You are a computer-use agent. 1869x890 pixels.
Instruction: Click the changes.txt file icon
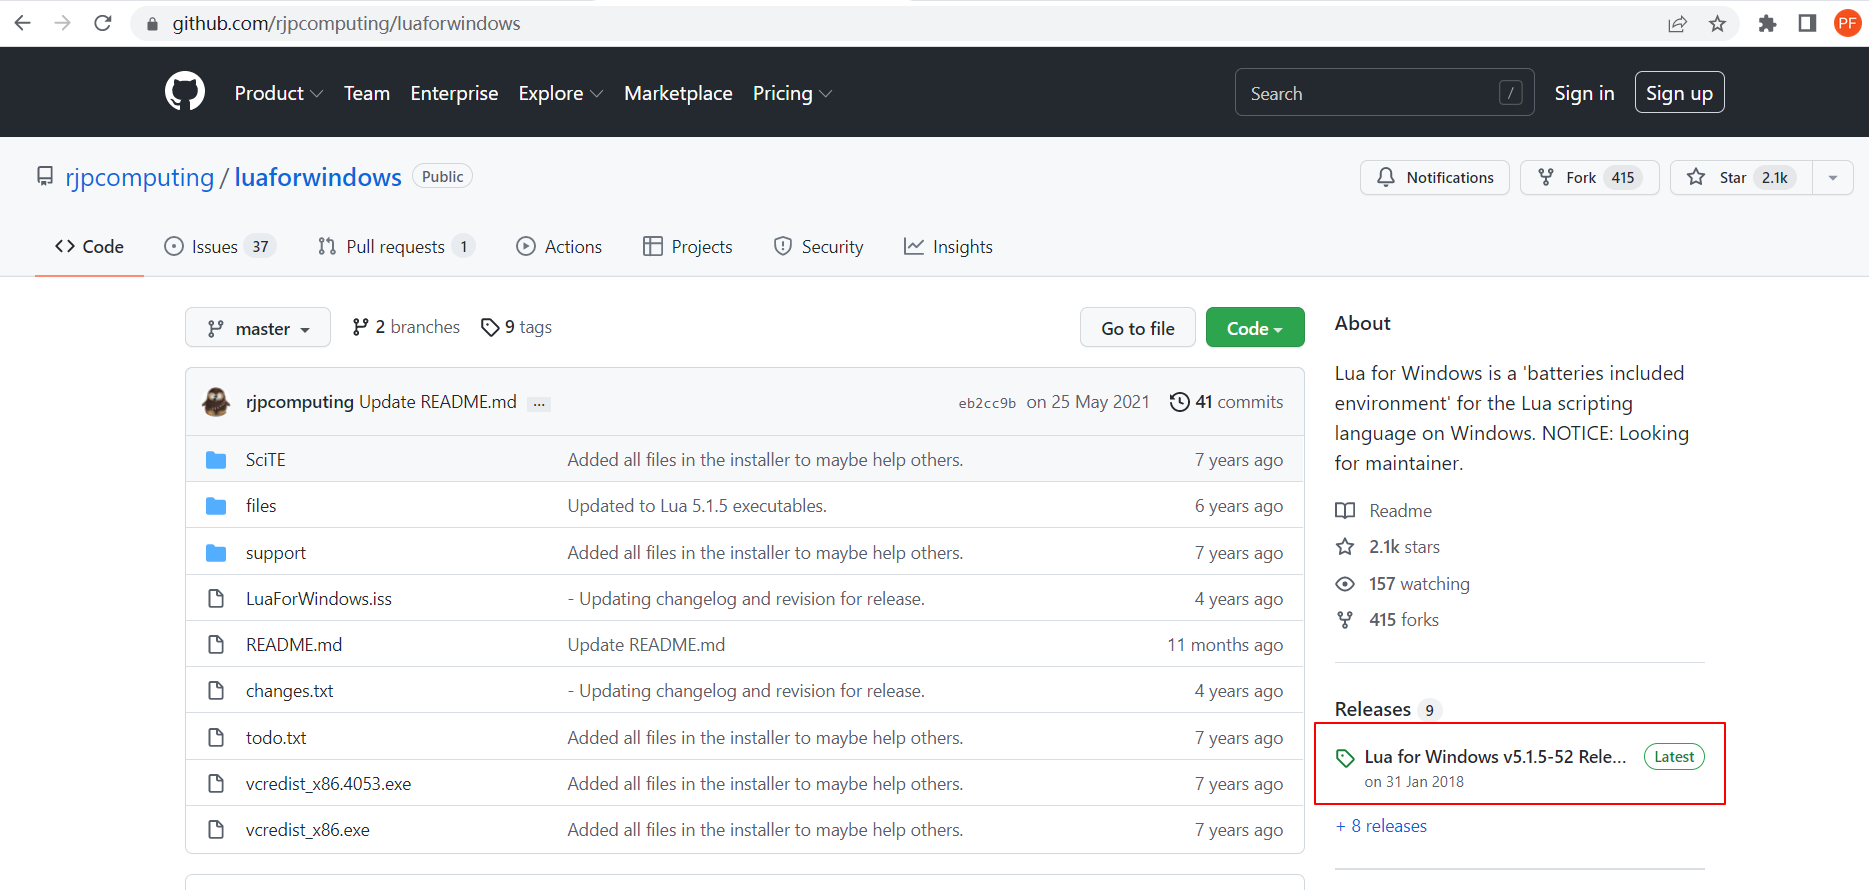tap(216, 691)
